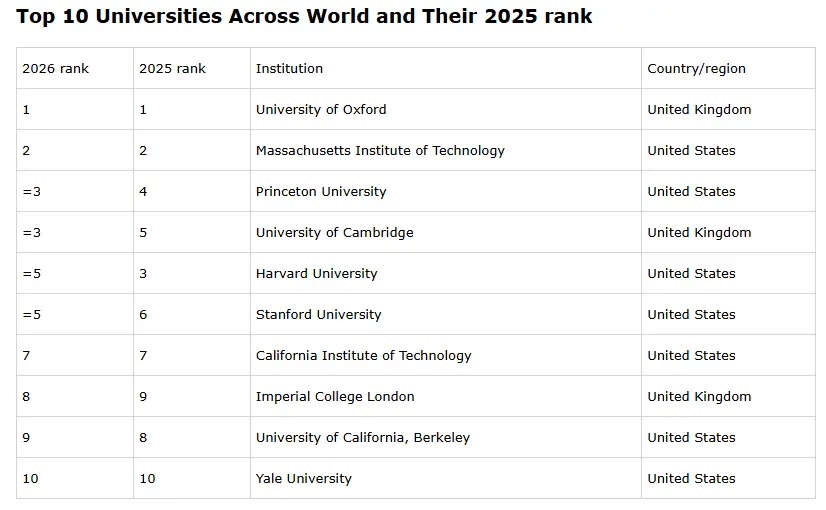The width and height of the screenshot is (826, 510).
Task: Click Cambridge's 'United Kingdom' country cell
Action: click(x=699, y=233)
